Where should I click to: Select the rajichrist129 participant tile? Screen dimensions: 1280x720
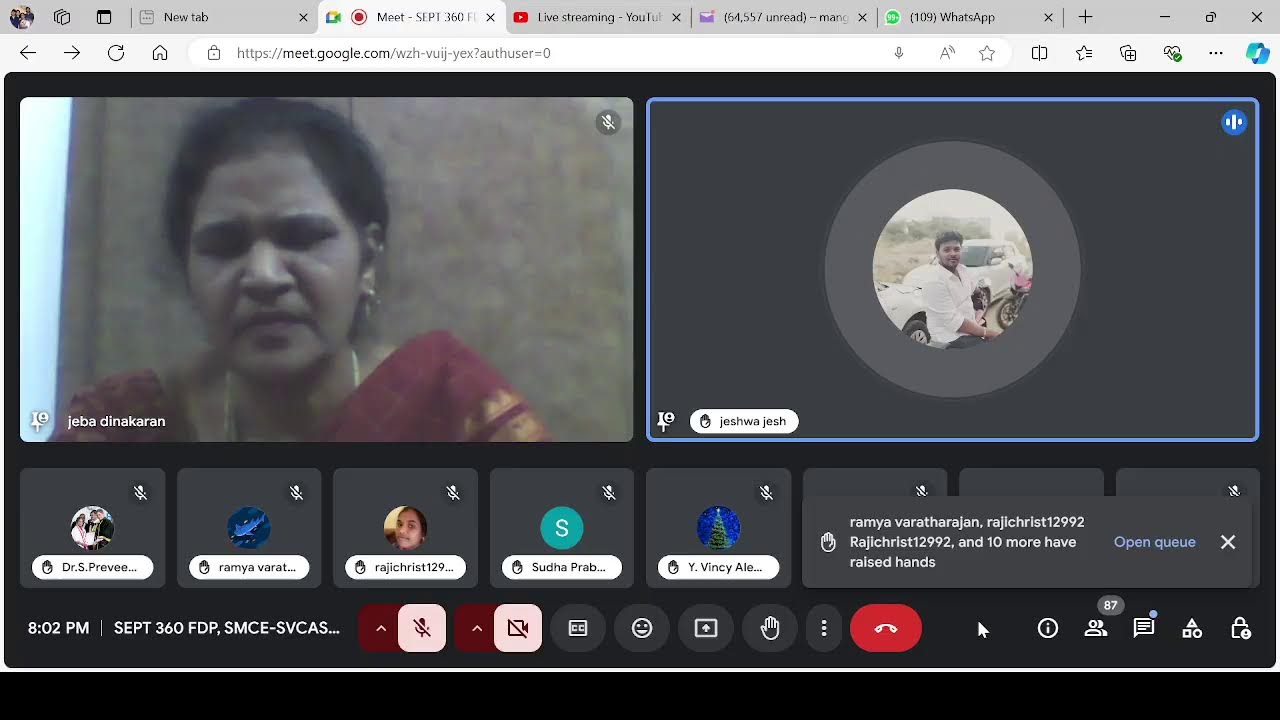405,528
